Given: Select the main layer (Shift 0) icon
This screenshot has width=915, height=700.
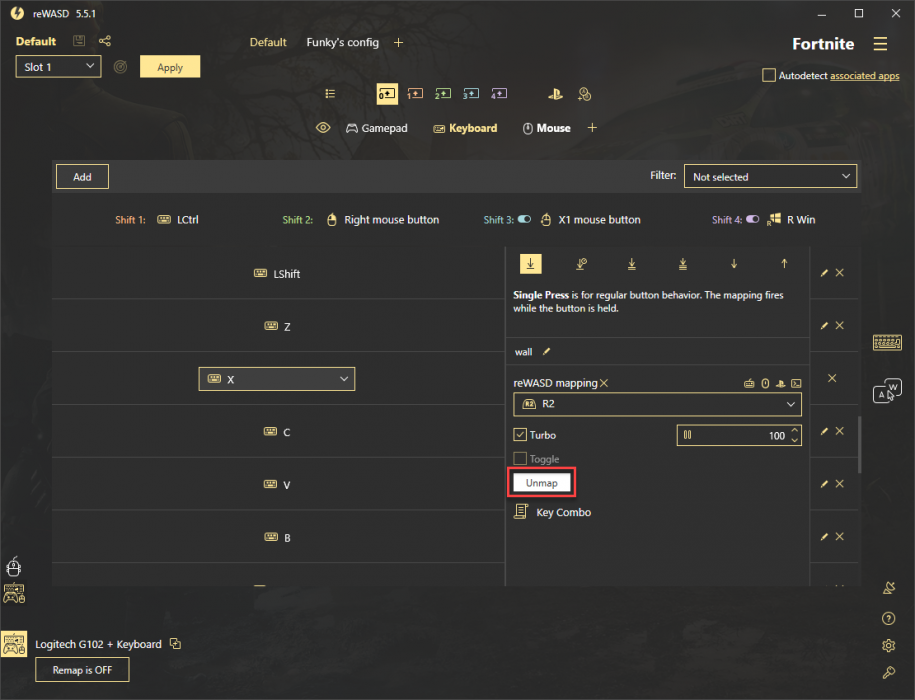Looking at the screenshot, I should click(387, 93).
